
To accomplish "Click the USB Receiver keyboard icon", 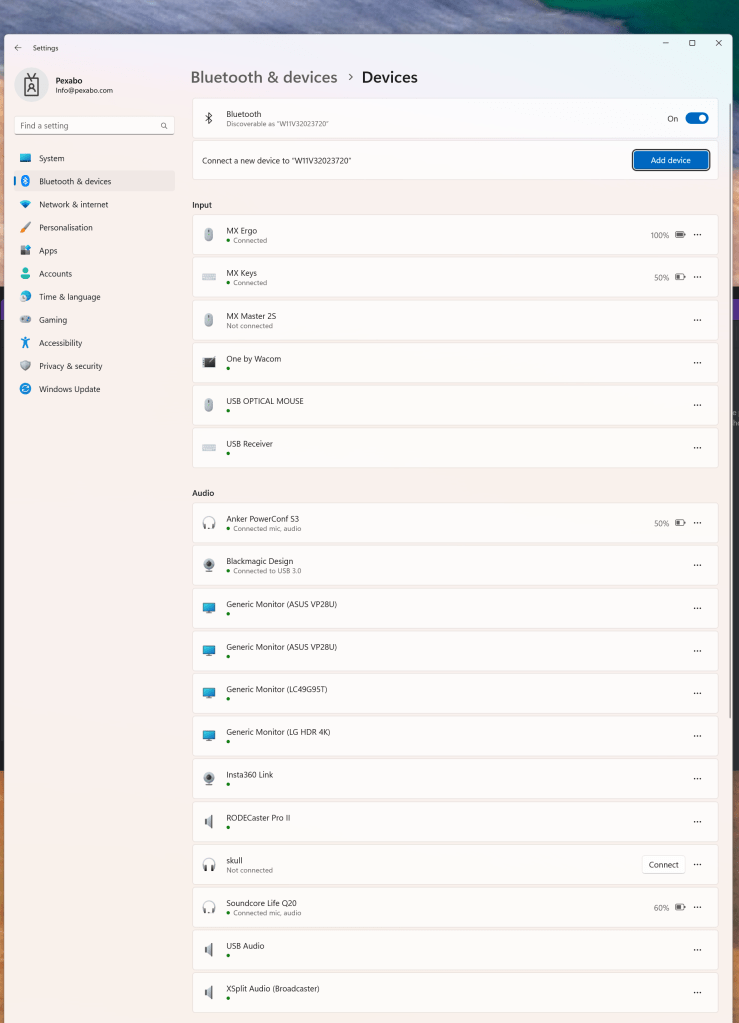I will tap(209, 448).
